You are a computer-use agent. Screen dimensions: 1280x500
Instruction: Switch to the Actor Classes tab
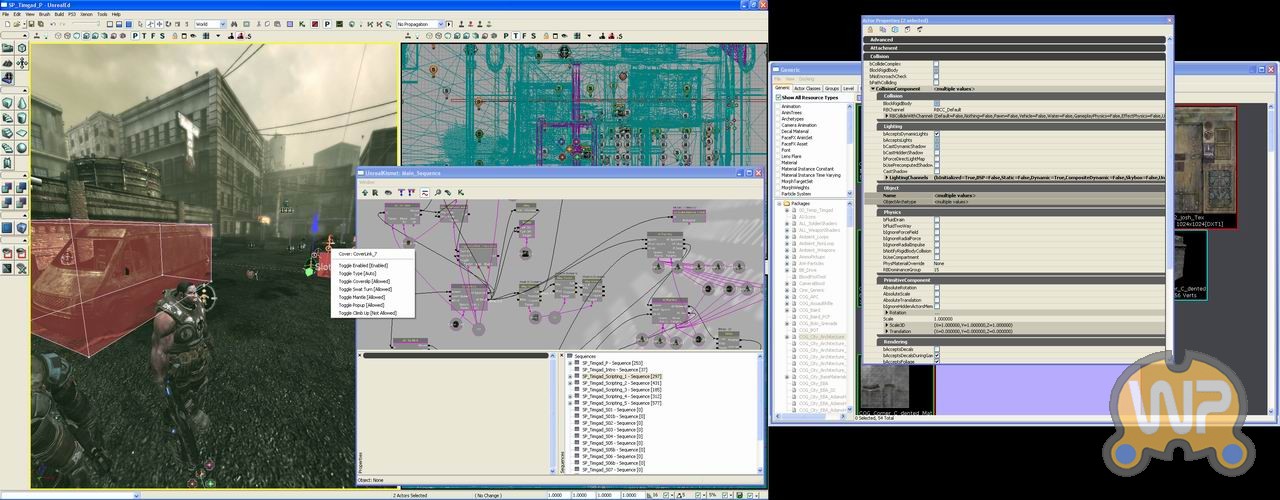[806, 88]
